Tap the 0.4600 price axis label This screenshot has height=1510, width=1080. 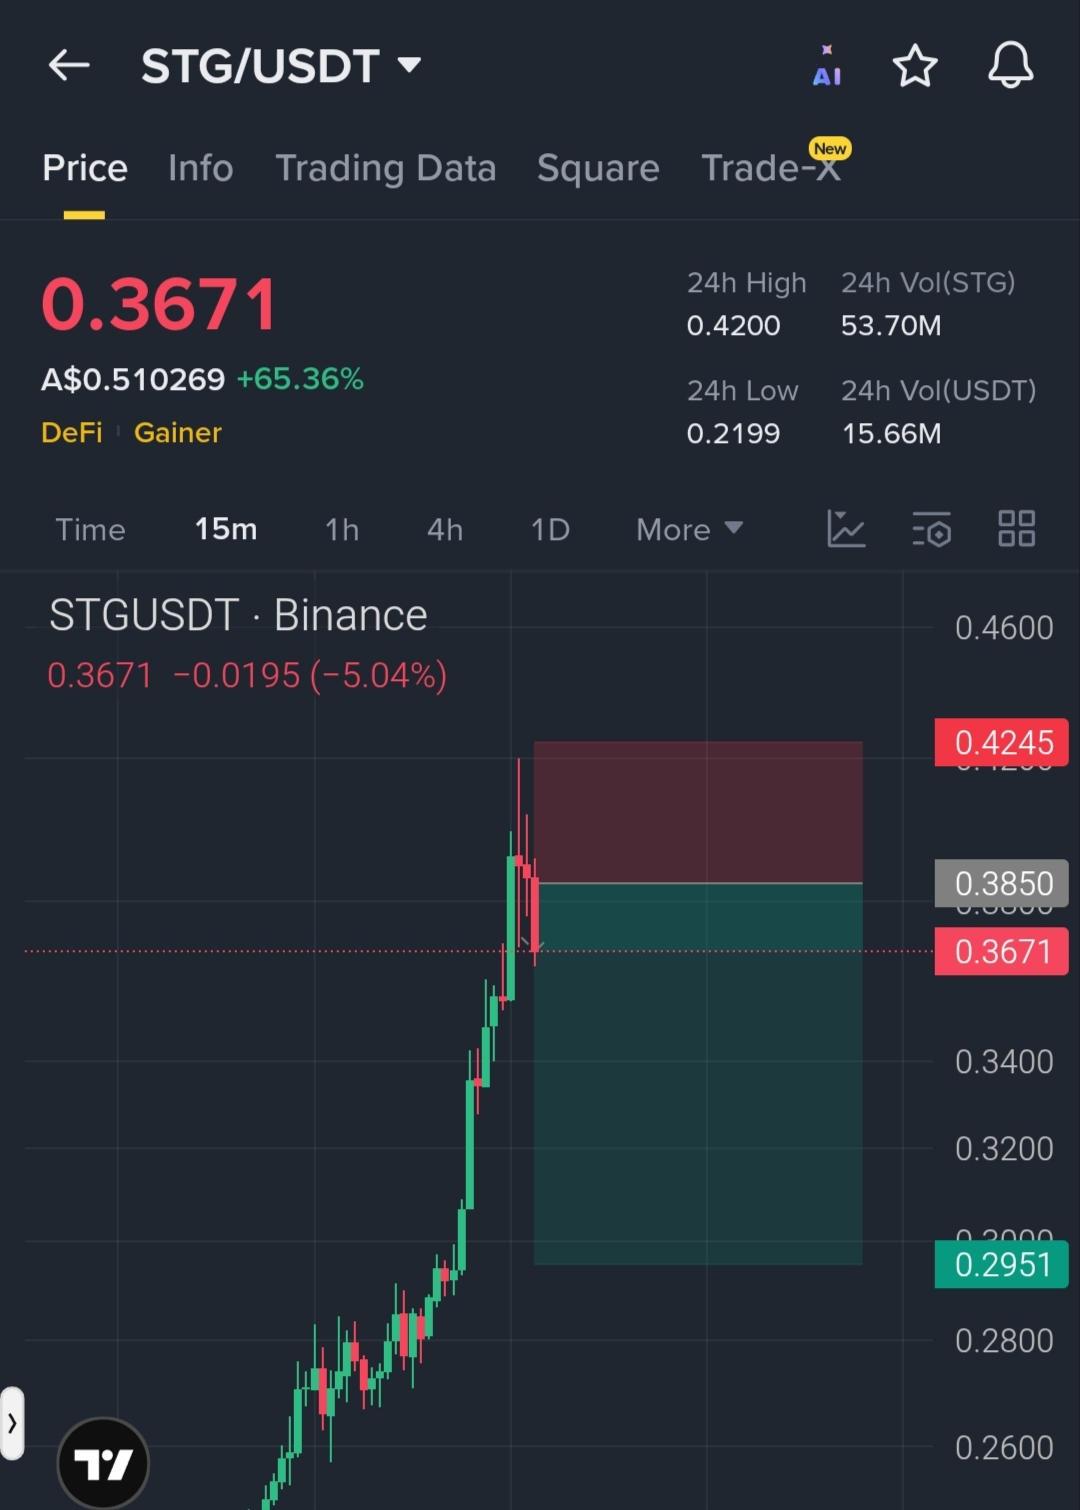[x=1004, y=628]
